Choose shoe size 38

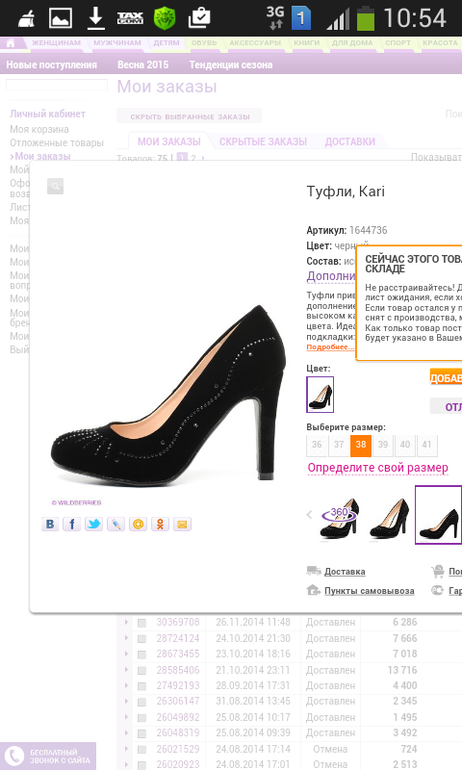coord(361,445)
